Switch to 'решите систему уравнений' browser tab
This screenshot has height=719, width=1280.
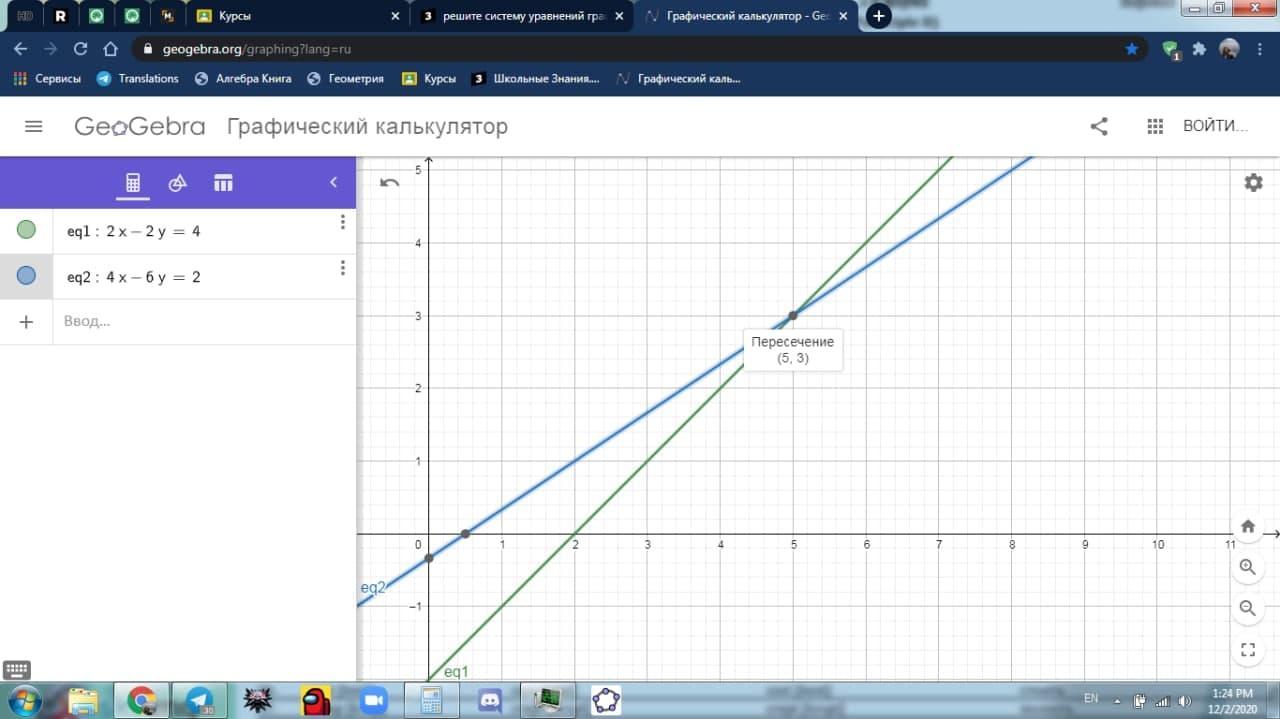524,16
